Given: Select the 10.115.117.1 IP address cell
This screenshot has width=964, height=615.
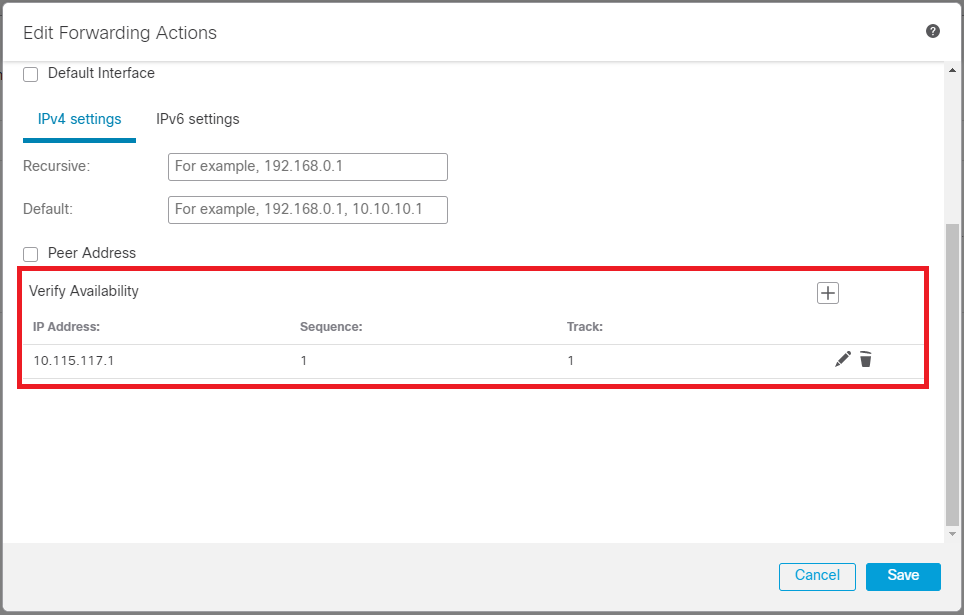Looking at the screenshot, I should click(74, 361).
